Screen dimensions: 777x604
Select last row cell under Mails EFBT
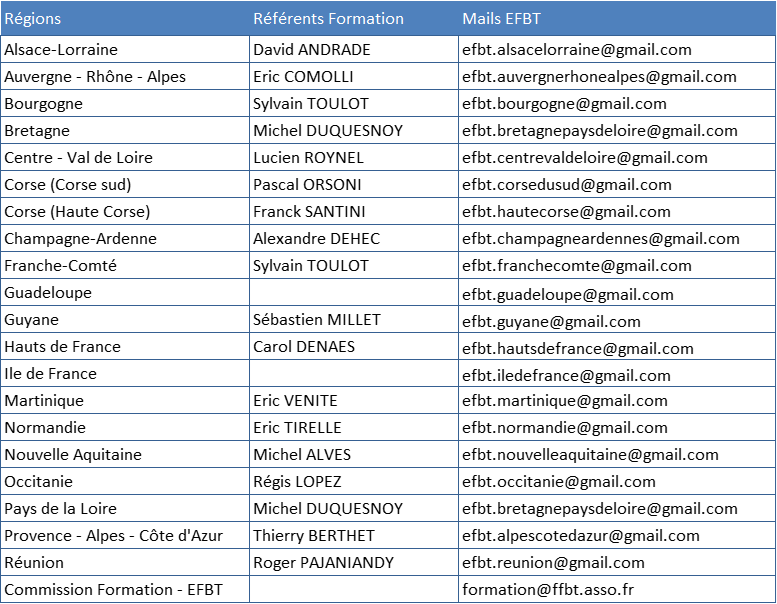click(617, 588)
